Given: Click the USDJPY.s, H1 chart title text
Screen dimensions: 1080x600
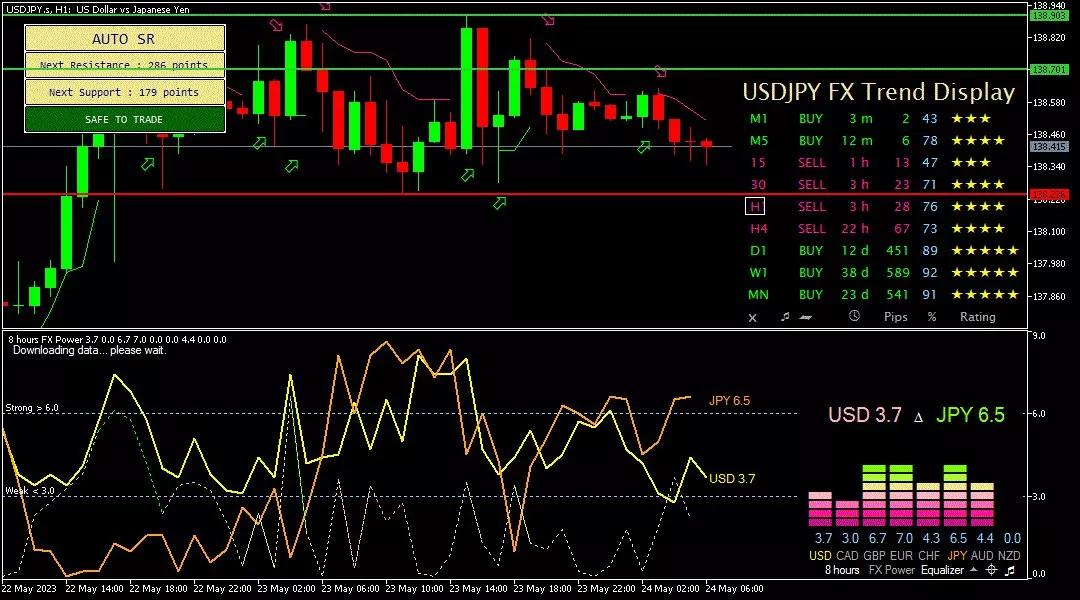Looking at the screenshot, I should point(98,10).
